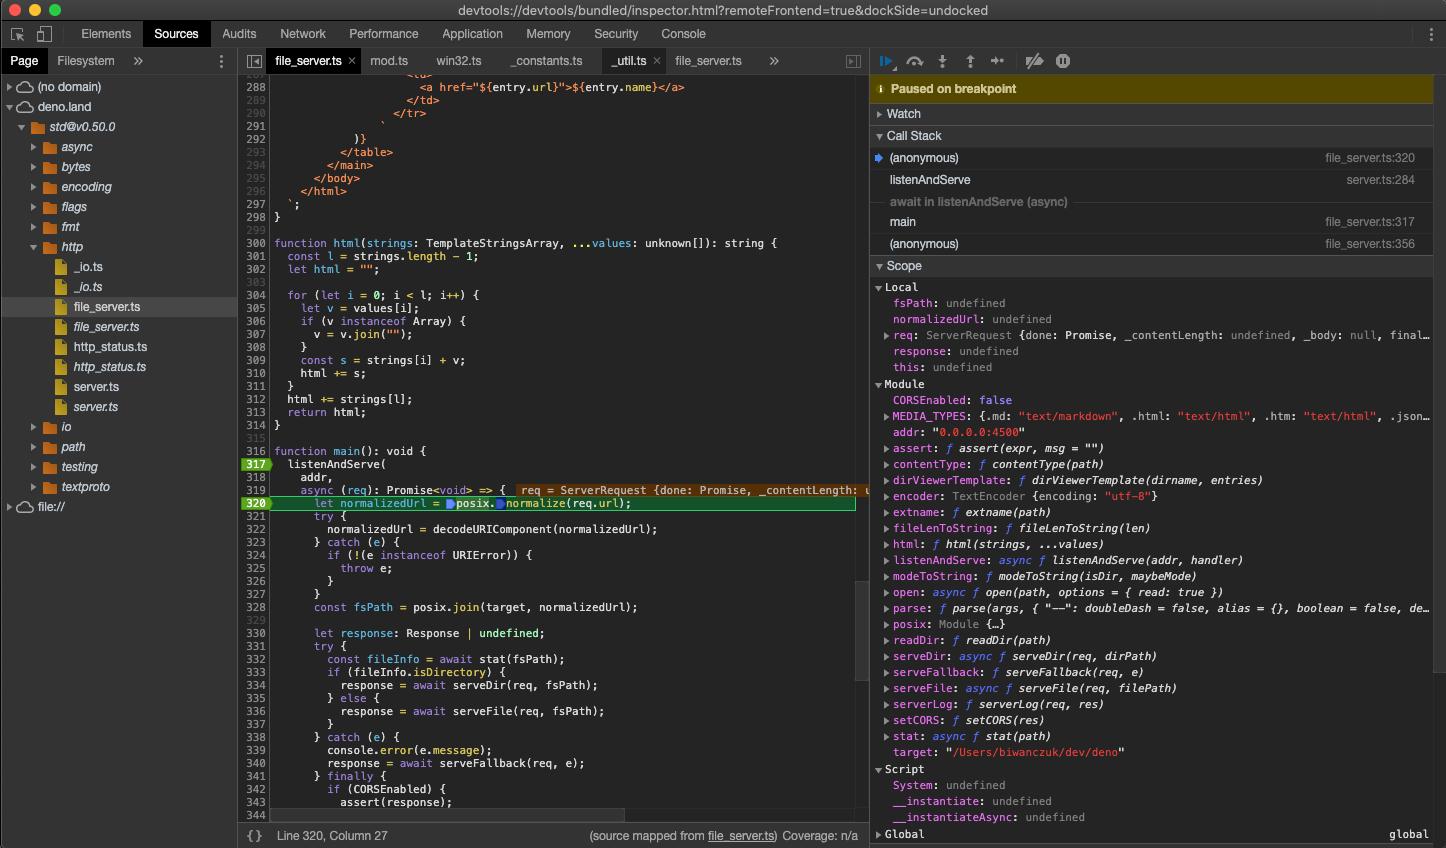
Task: Open http_status.ts in the file tree
Action: [110, 347]
